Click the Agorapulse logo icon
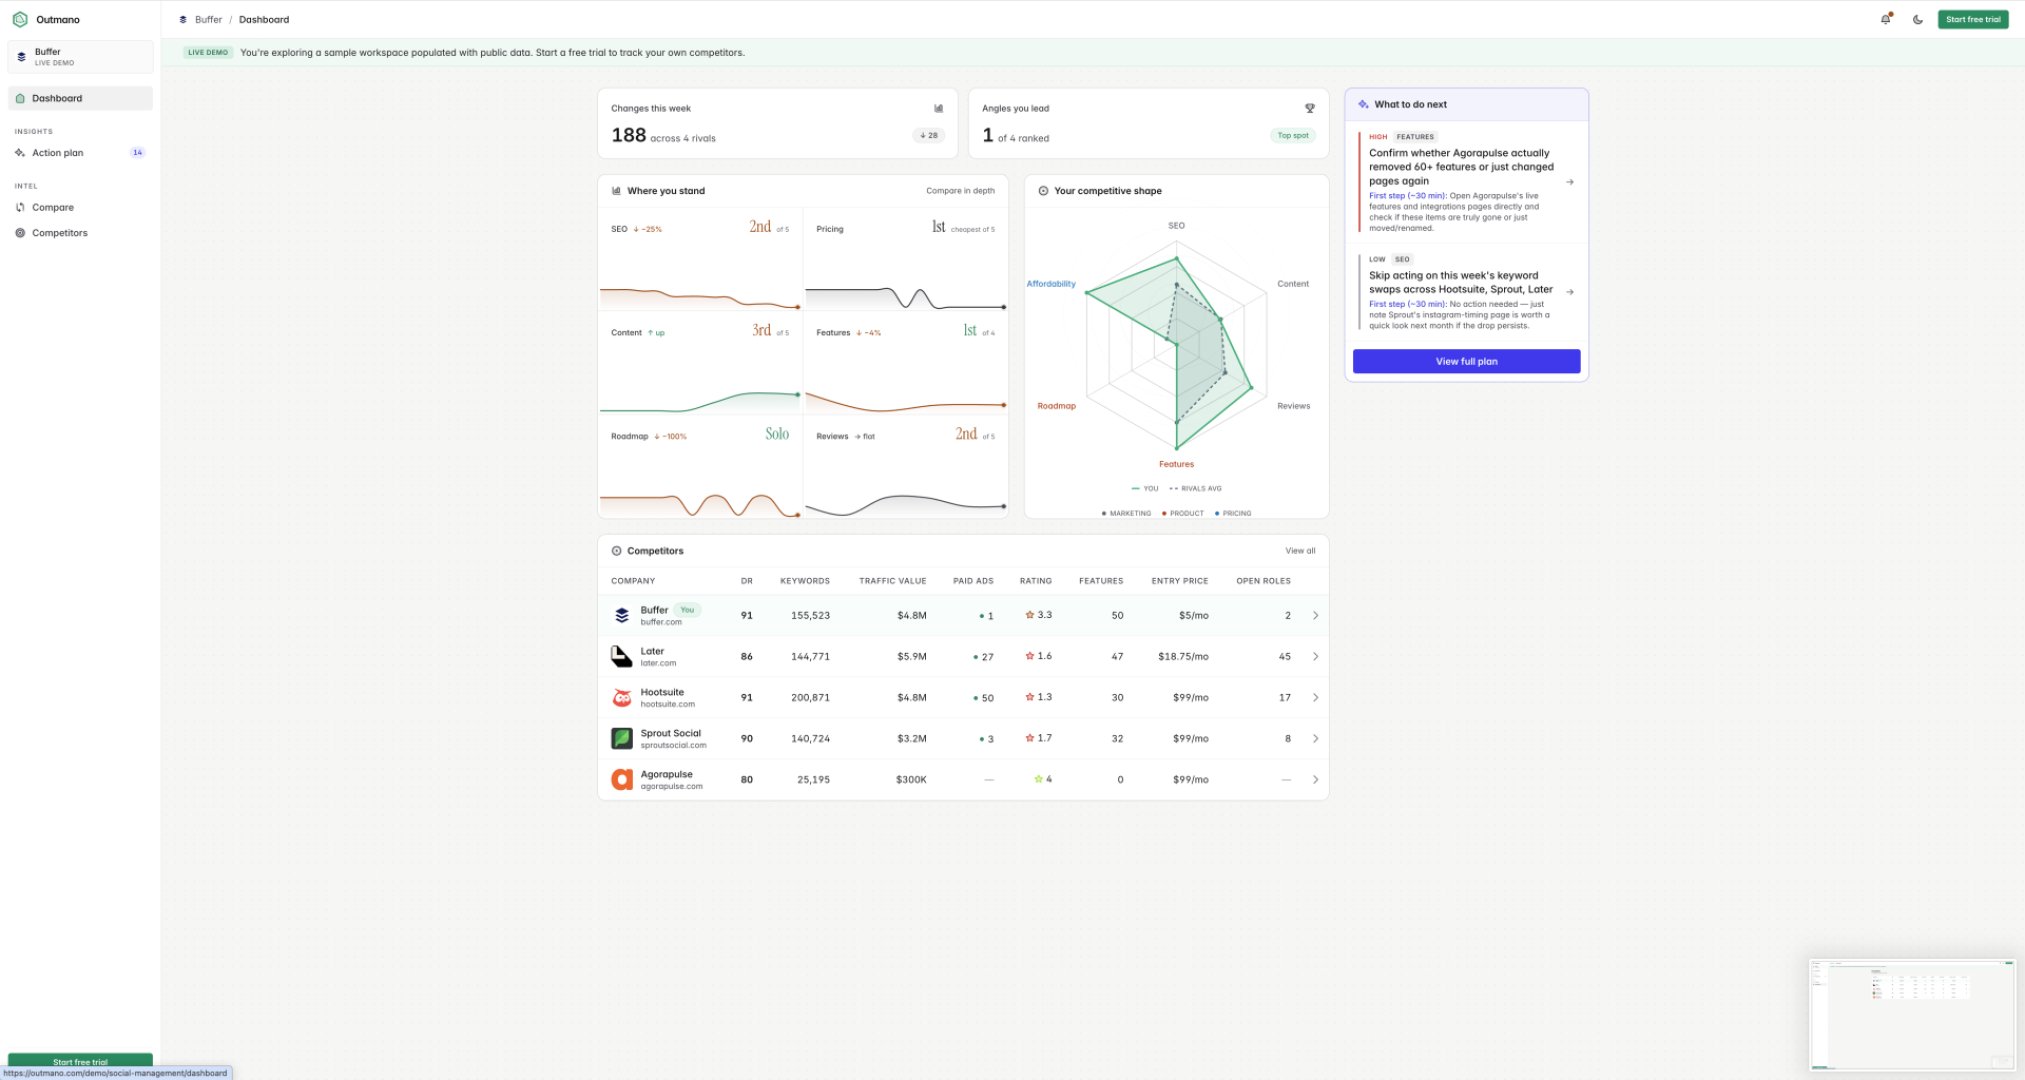The height and width of the screenshot is (1080, 2025). click(622, 779)
